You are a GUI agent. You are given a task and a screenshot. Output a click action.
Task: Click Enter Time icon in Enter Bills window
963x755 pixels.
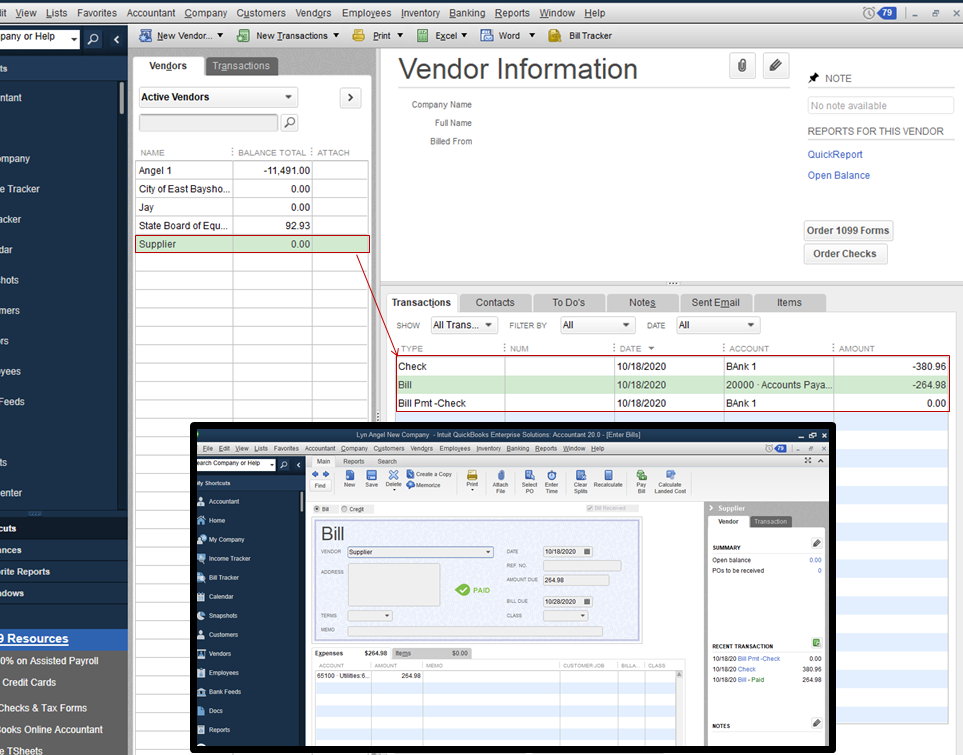(x=552, y=482)
